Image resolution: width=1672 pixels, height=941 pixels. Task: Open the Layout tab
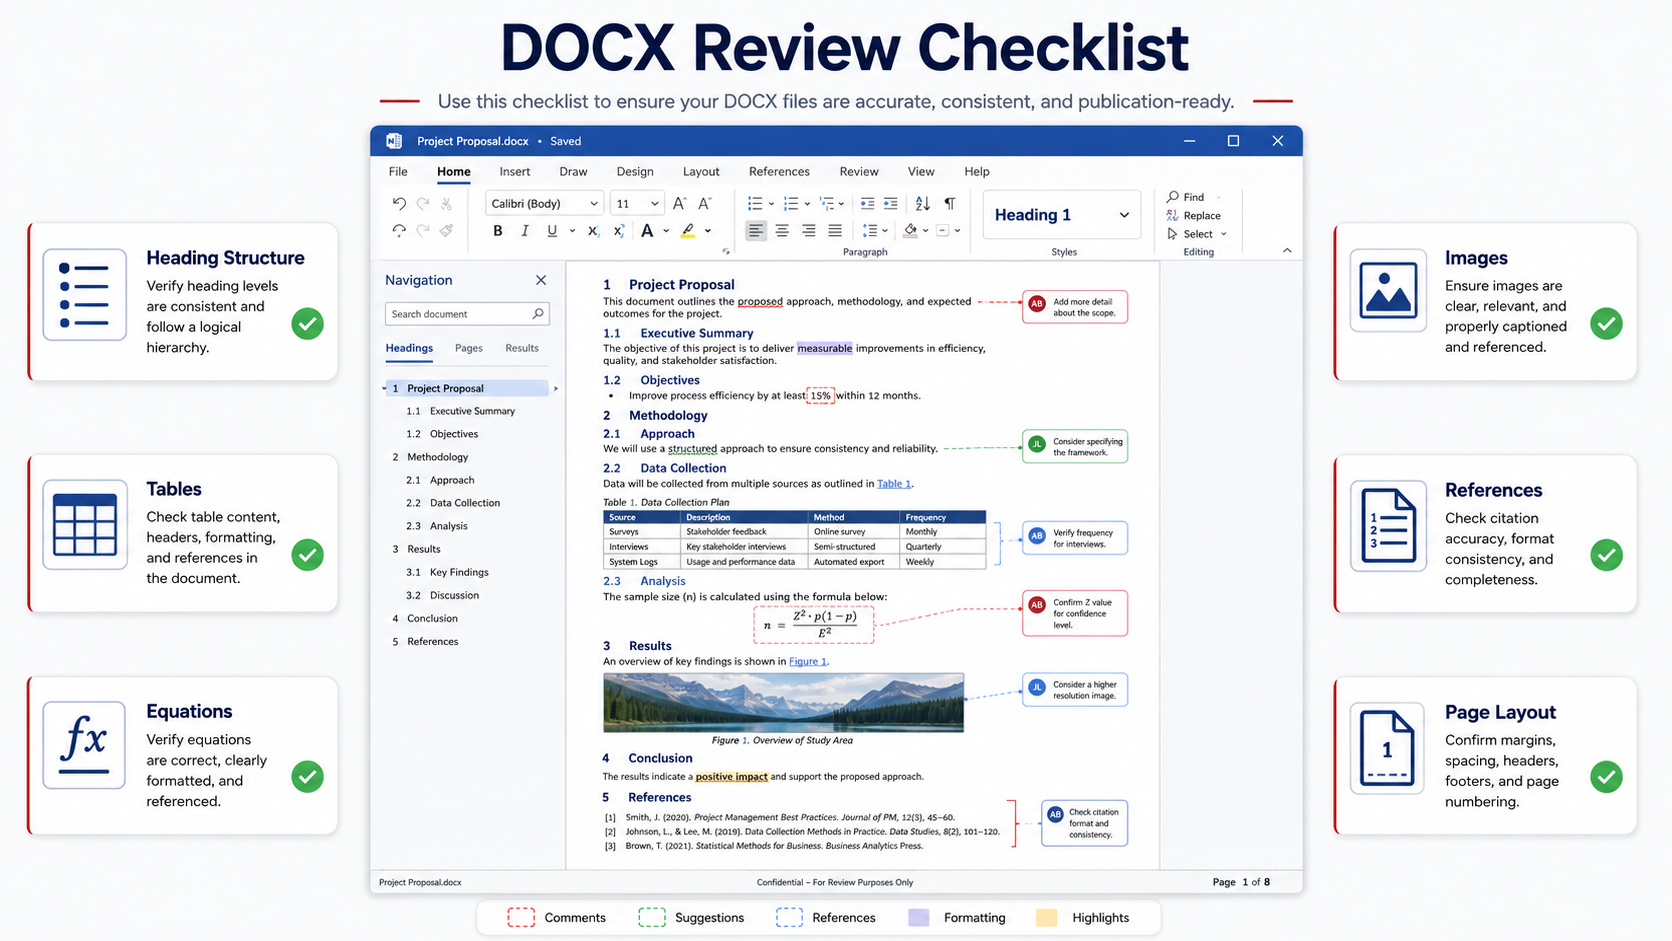point(701,171)
